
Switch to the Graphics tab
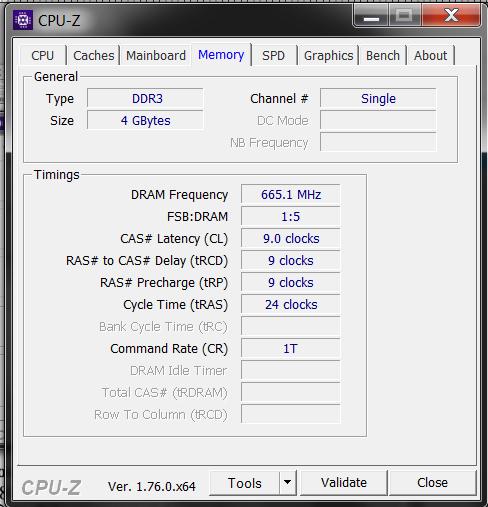pyautogui.click(x=328, y=56)
